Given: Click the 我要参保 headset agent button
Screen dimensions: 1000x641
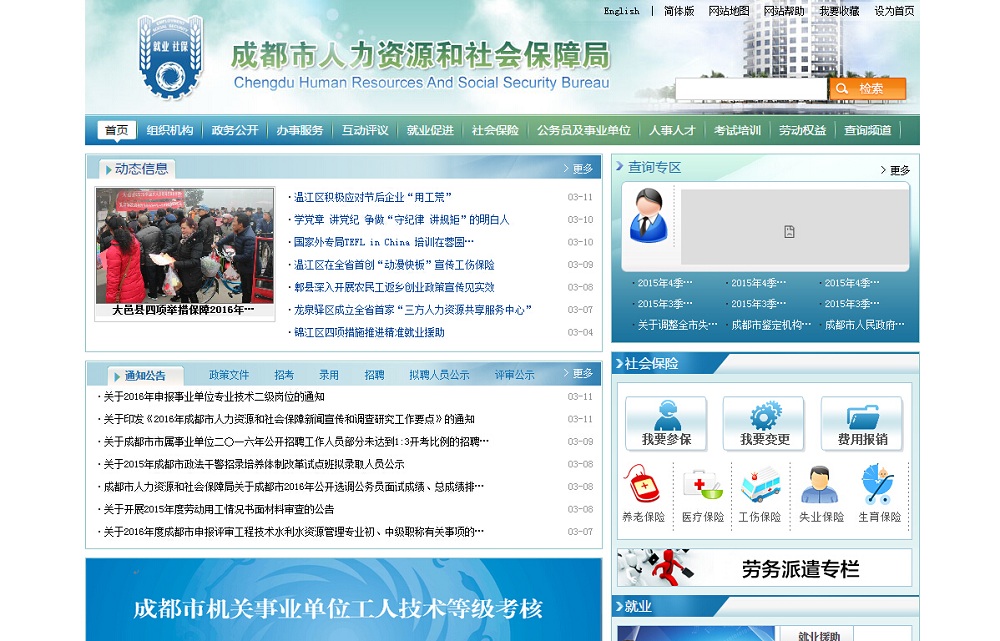Looking at the screenshot, I should pyautogui.click(x=666, y=424).
